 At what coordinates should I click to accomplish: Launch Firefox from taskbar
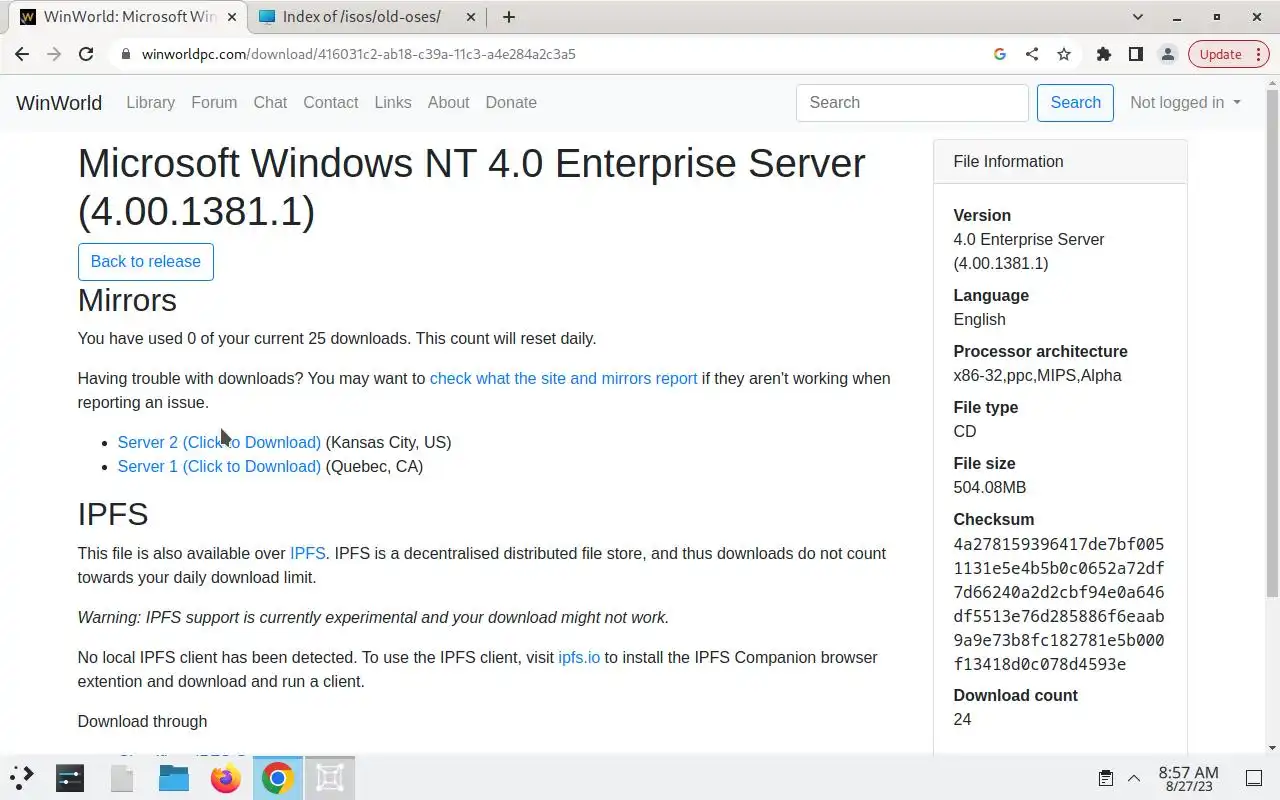[226, 777]
